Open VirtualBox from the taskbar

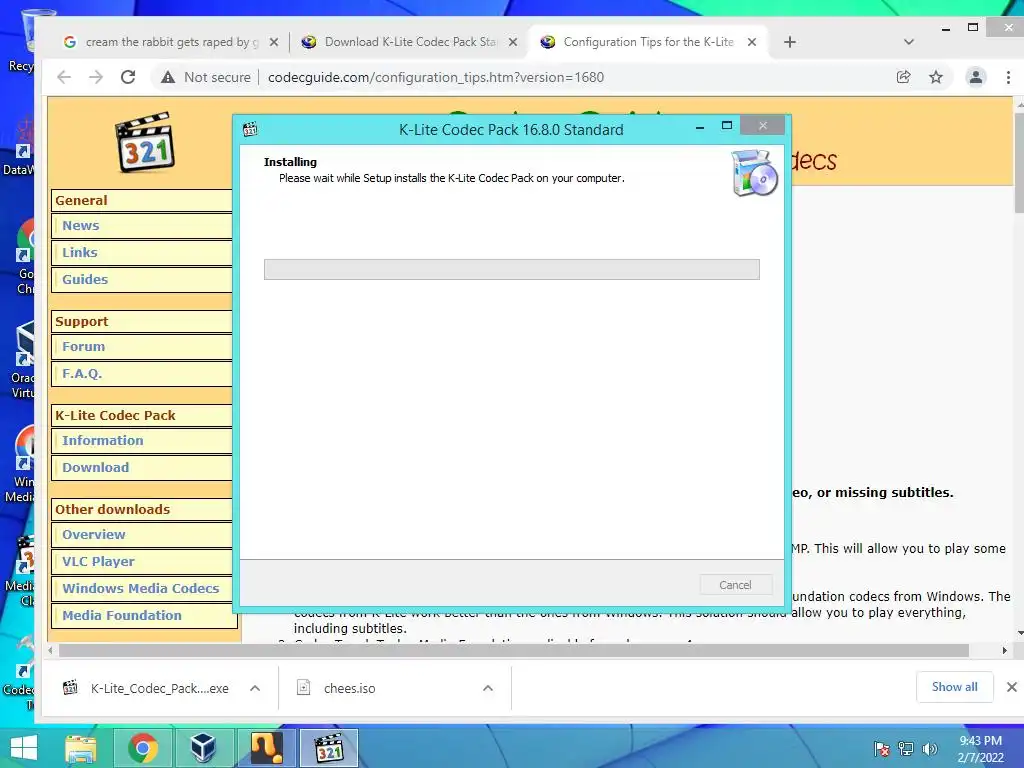[x=203, y=748]
